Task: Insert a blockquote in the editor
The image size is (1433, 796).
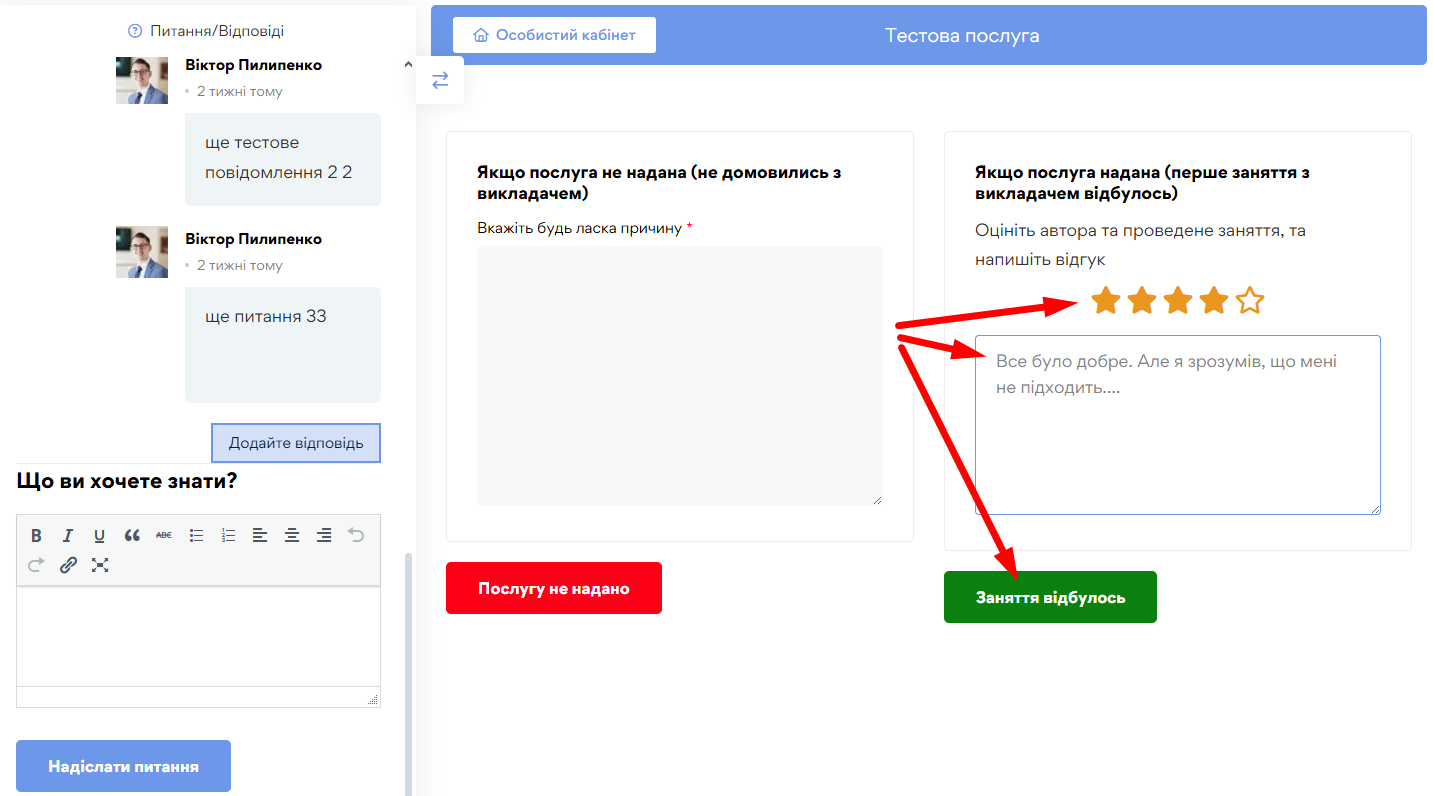Action: click(132, 536)
